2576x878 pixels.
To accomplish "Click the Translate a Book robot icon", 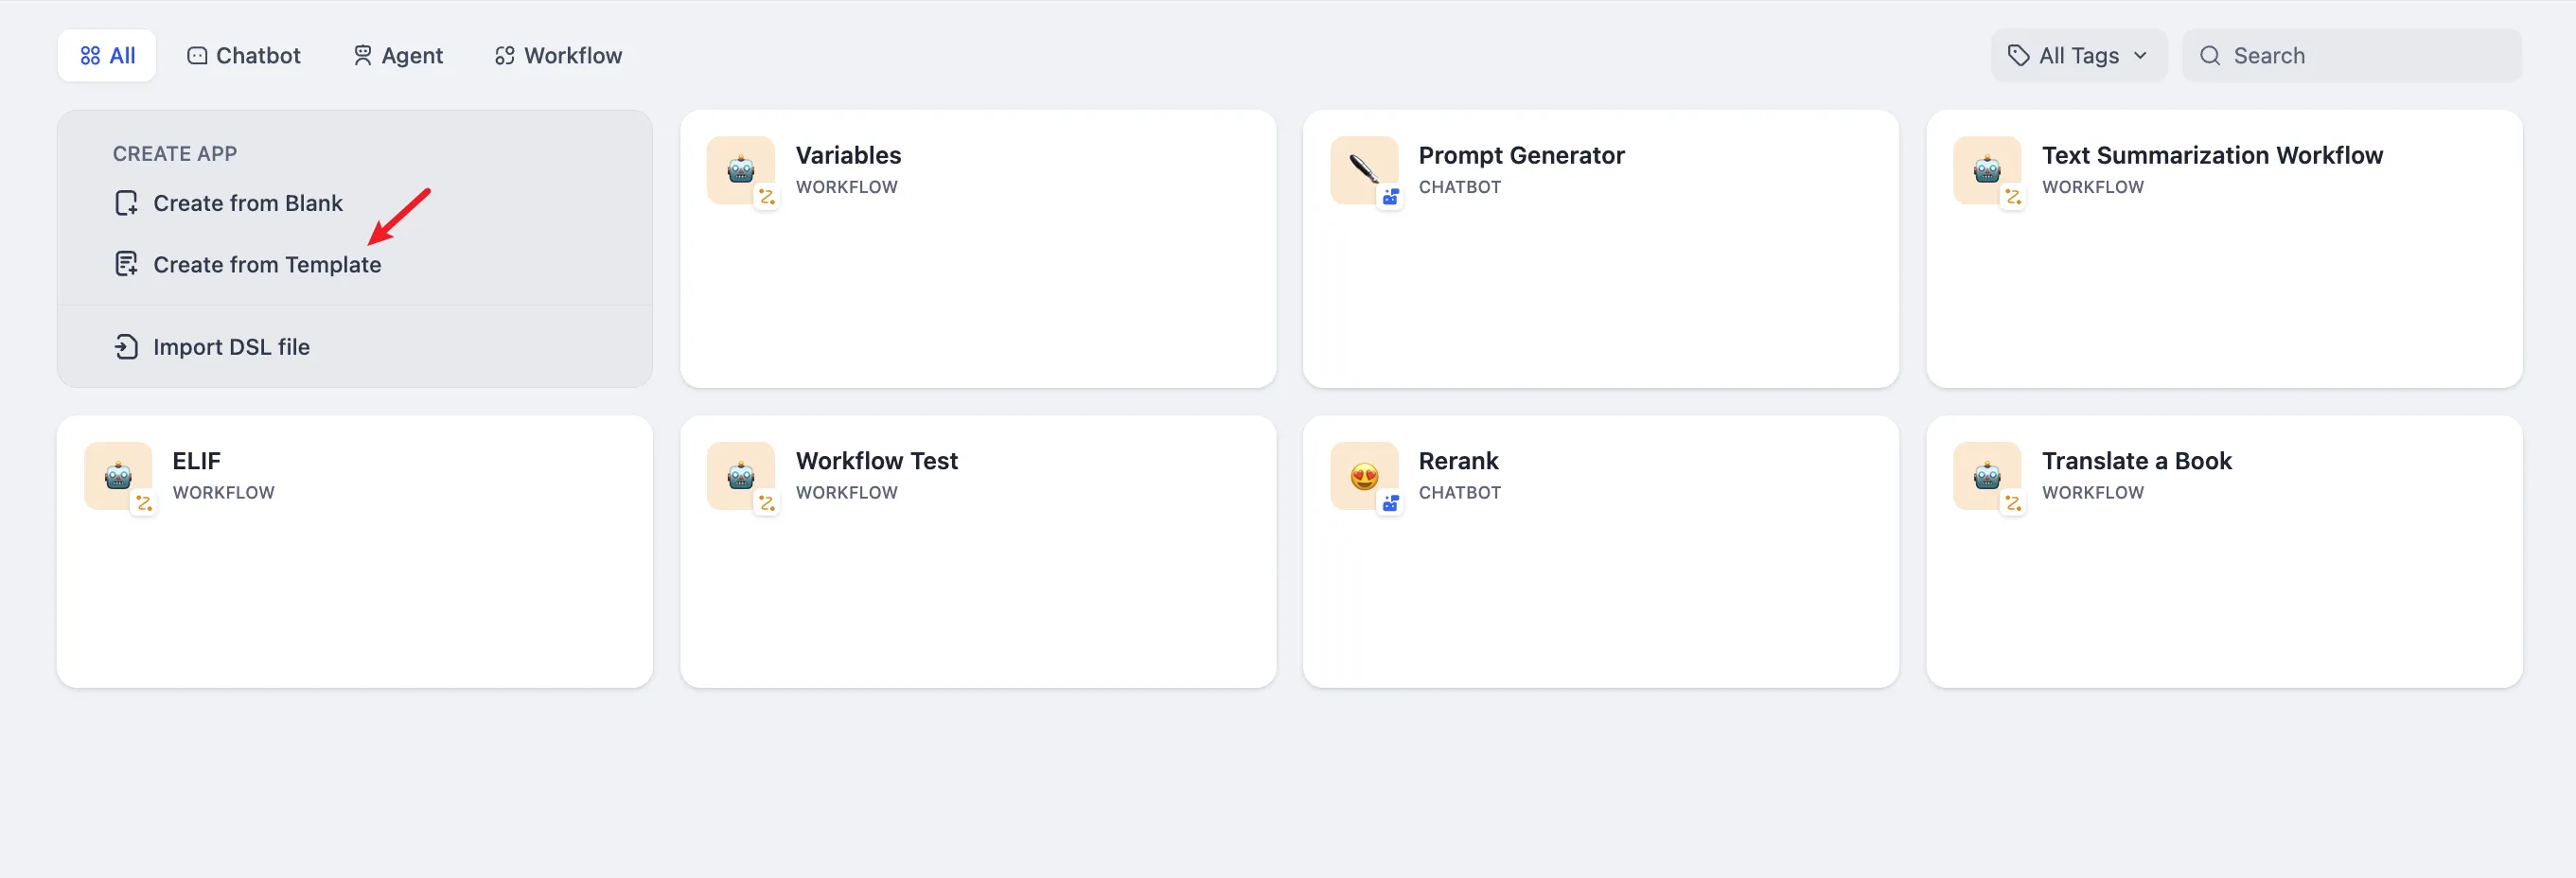I will (1987, 476).
